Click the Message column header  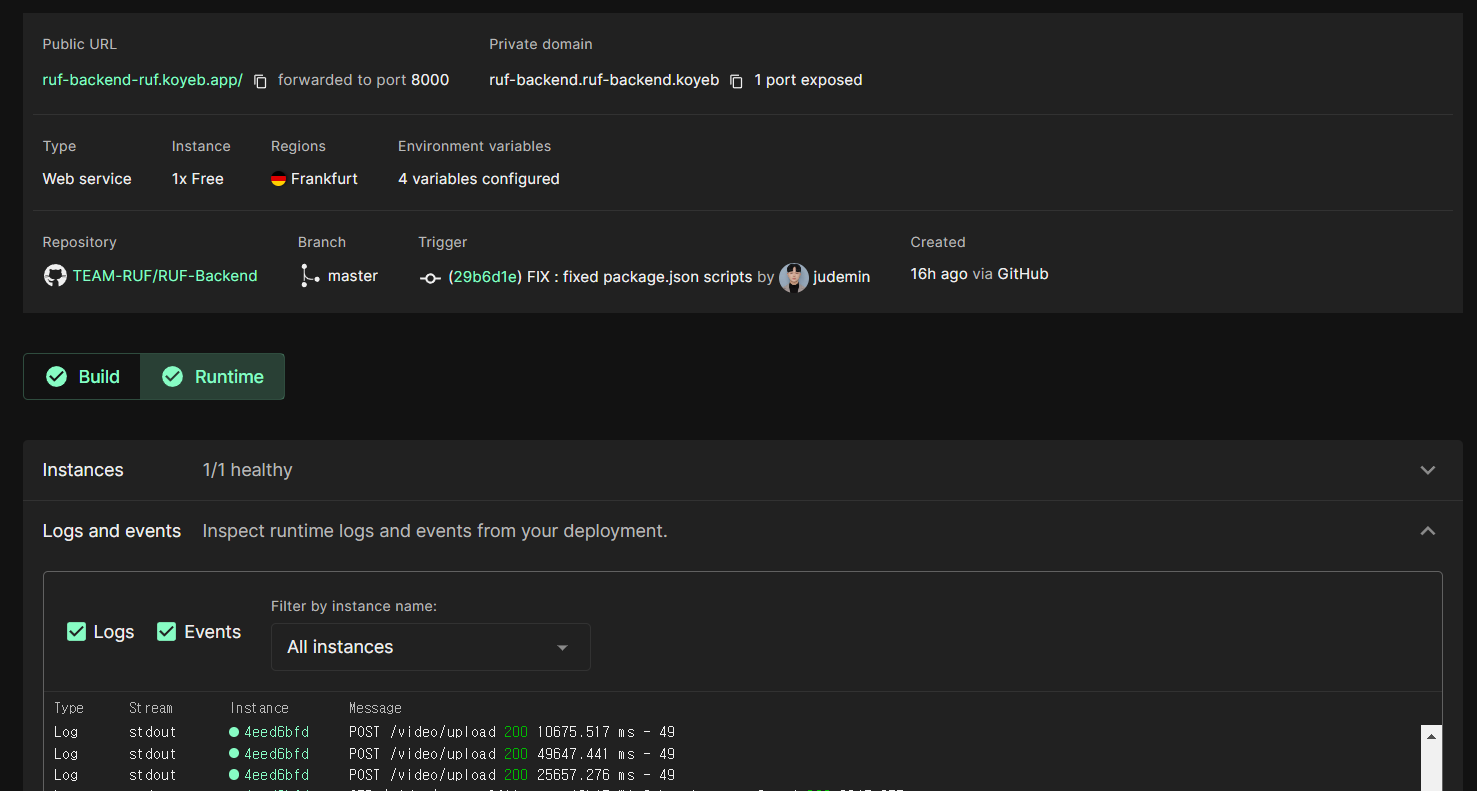[x=375, y=708]
